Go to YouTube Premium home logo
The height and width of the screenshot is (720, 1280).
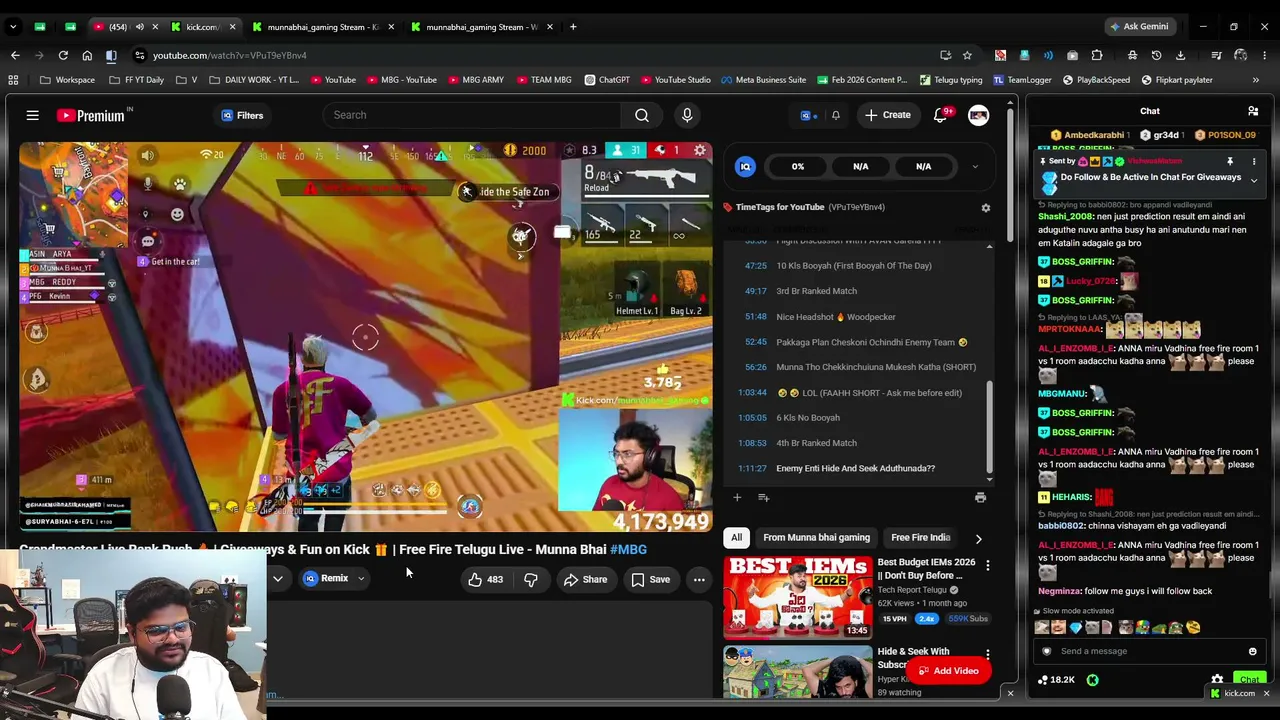pos(91,115)
